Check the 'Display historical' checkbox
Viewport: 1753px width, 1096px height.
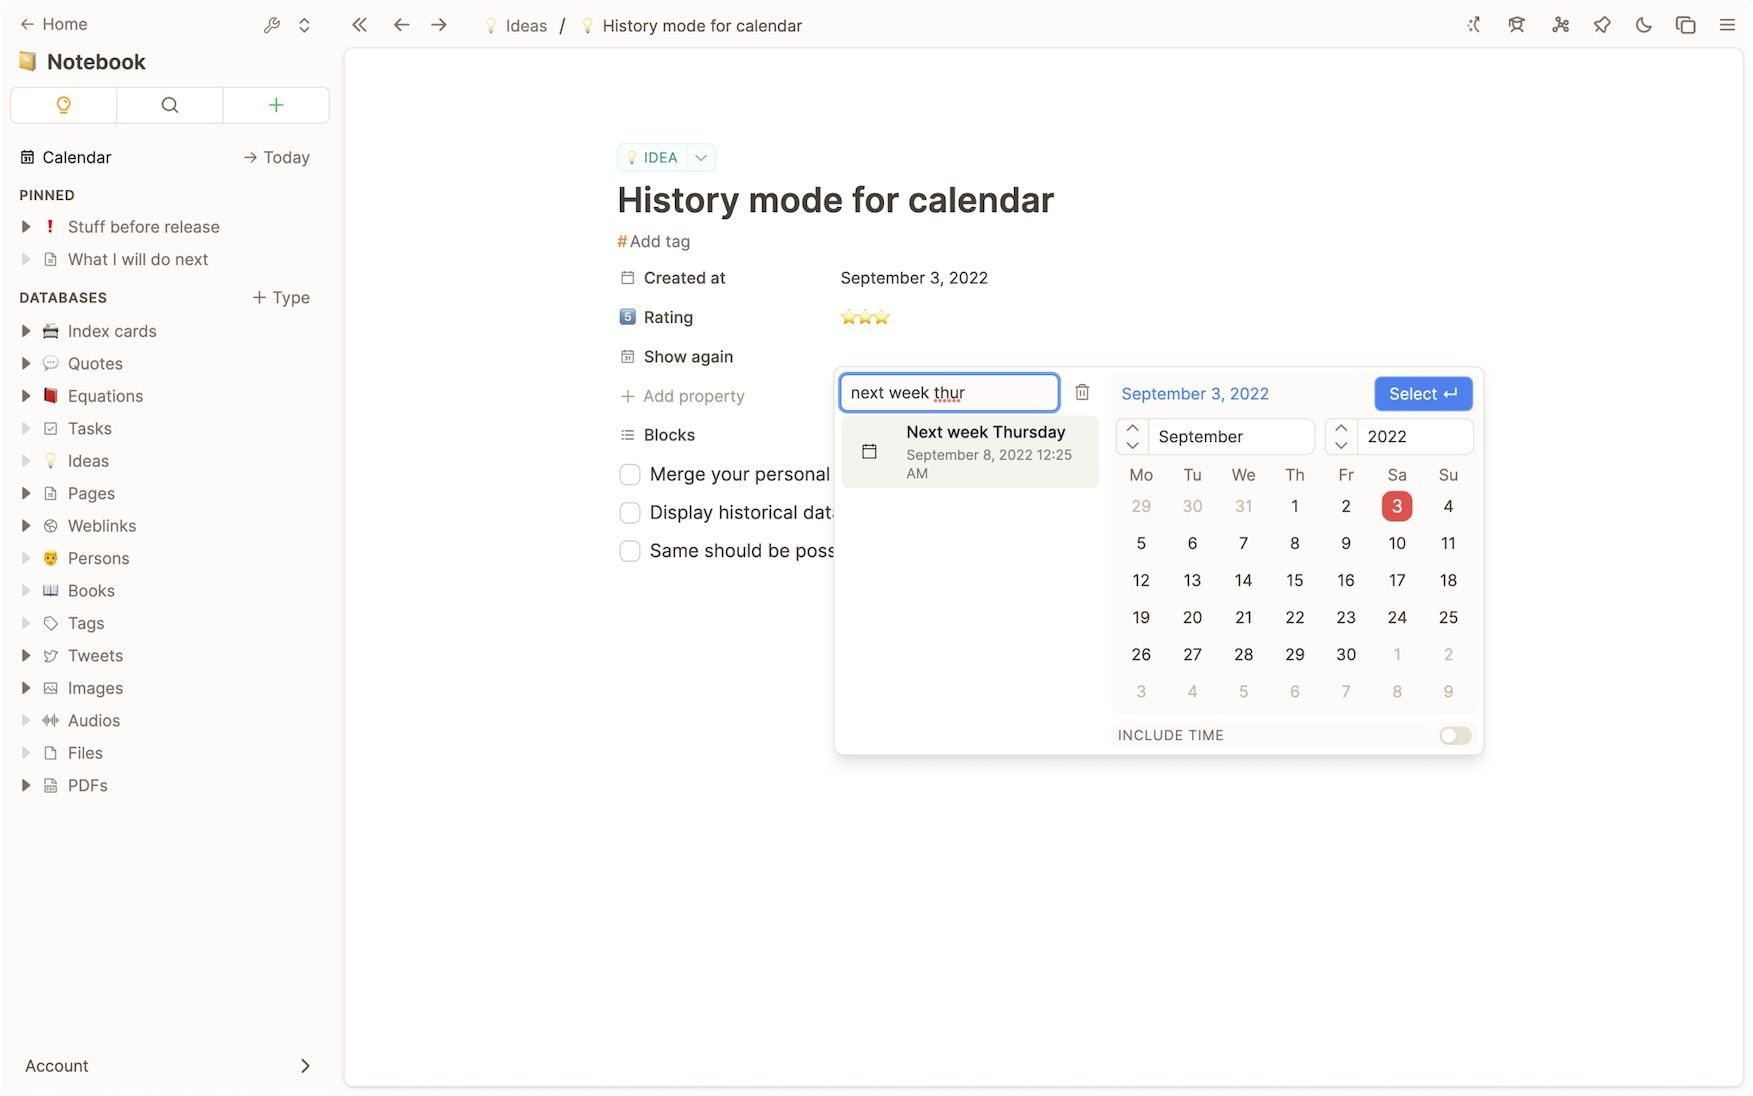630,513
